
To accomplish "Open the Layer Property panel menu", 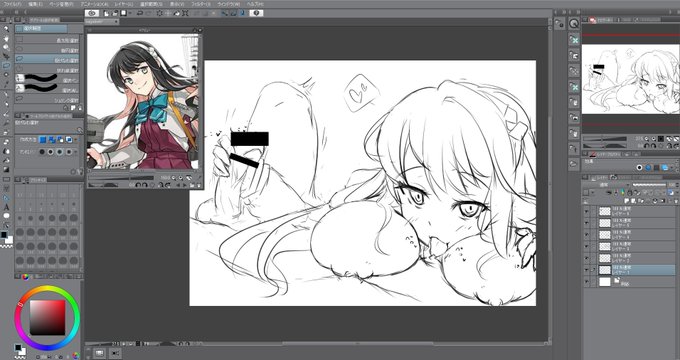I will (x=585, y=154).
